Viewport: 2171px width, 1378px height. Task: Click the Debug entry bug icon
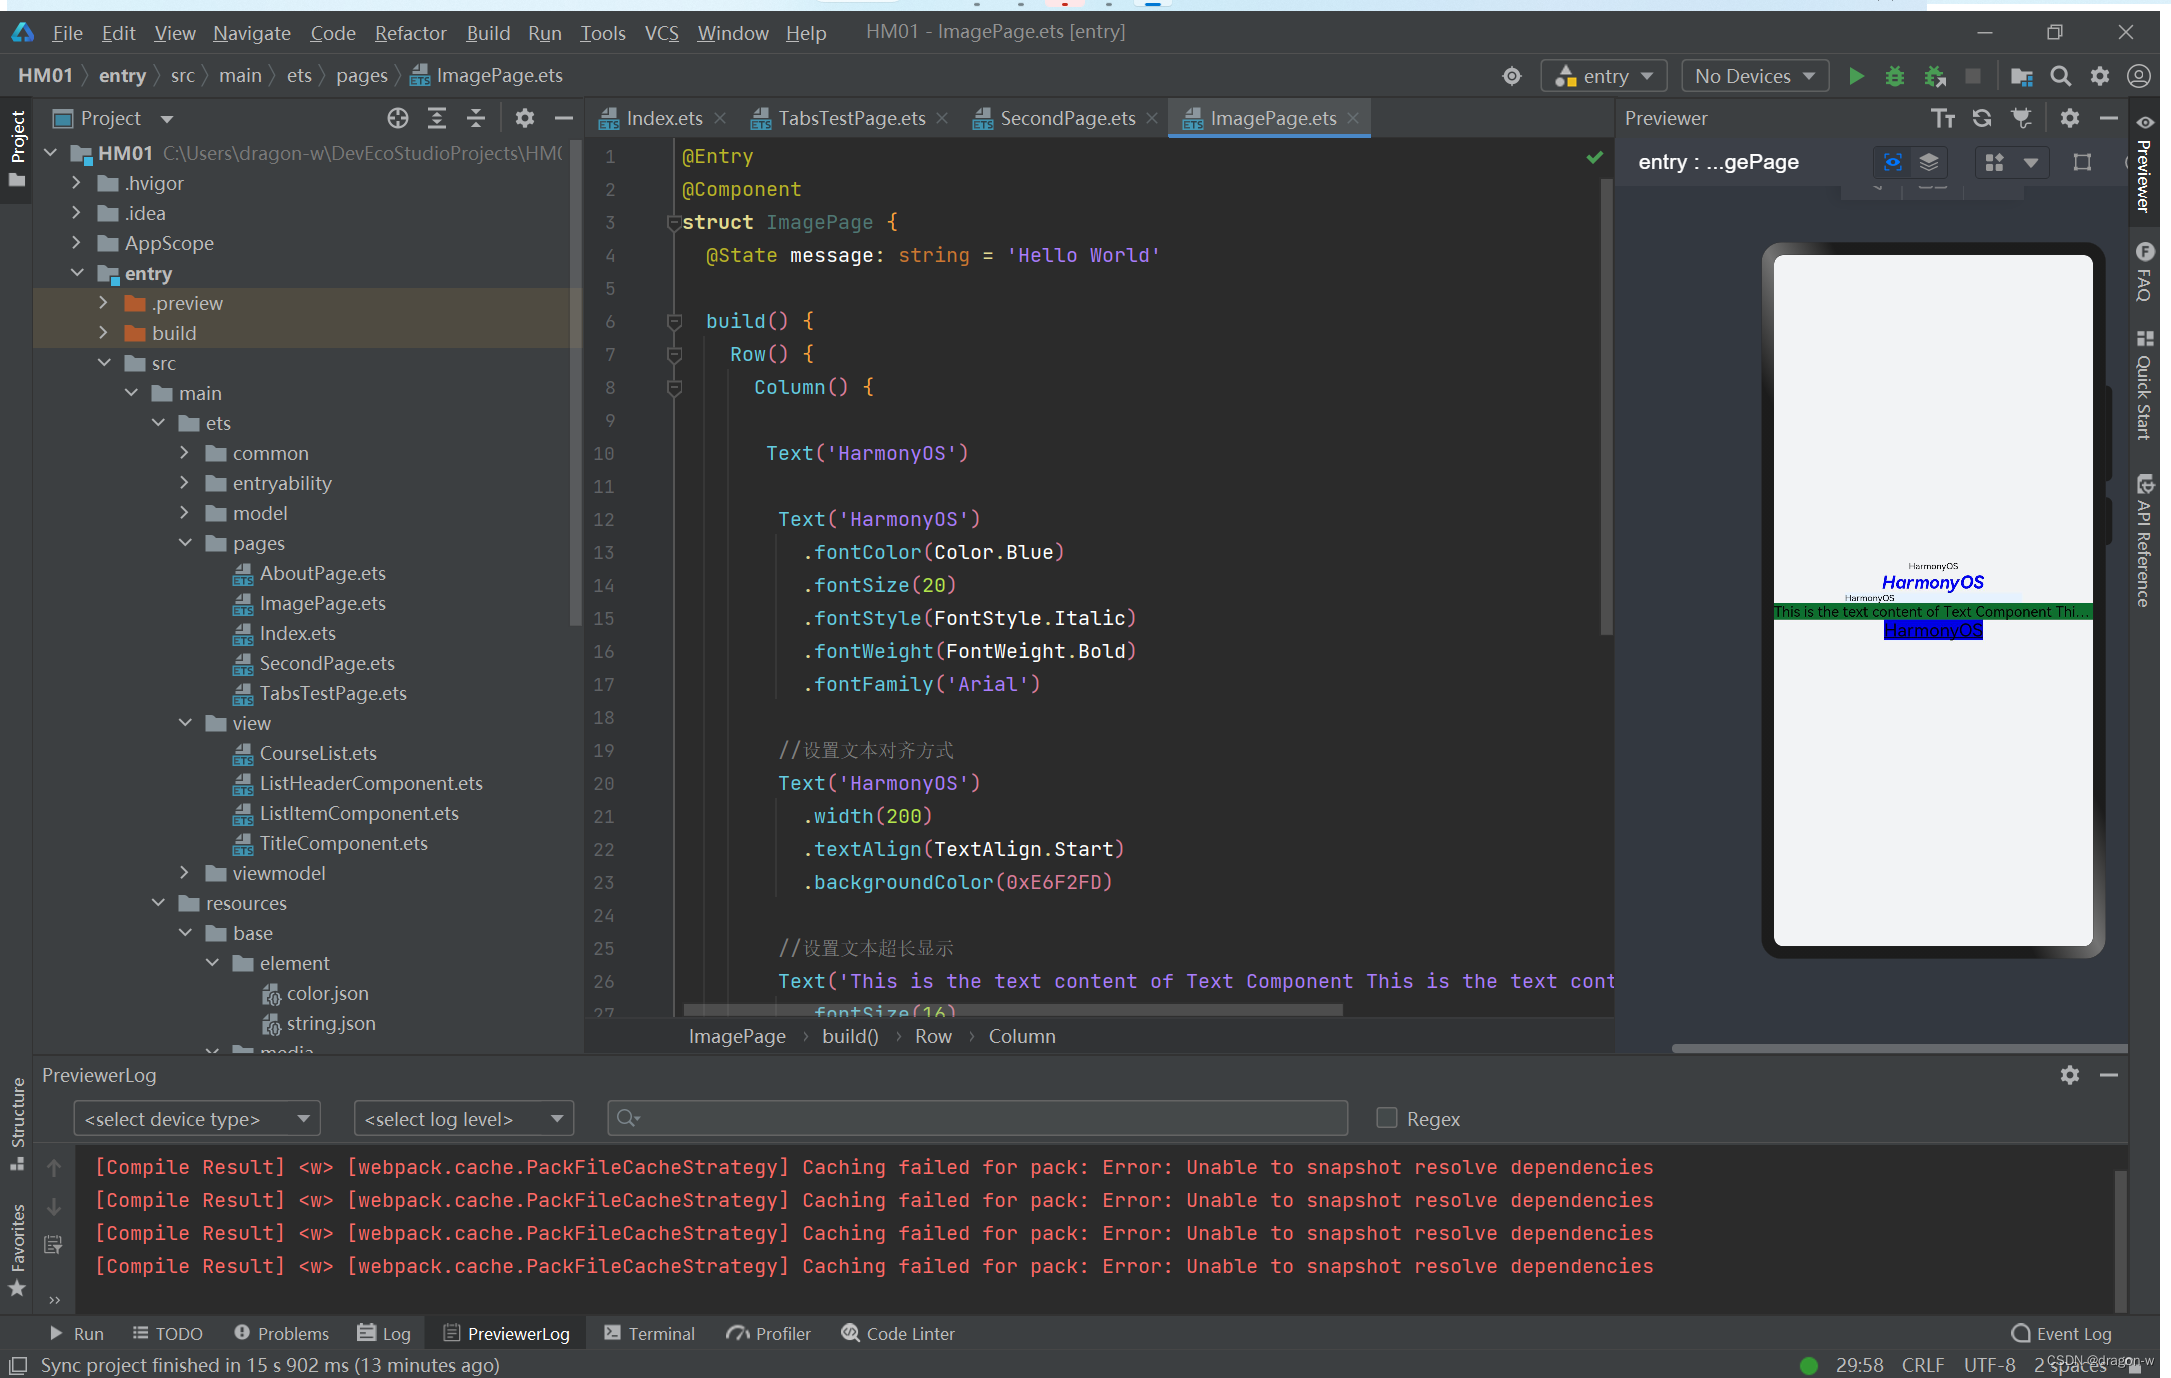click(1894, 76)
